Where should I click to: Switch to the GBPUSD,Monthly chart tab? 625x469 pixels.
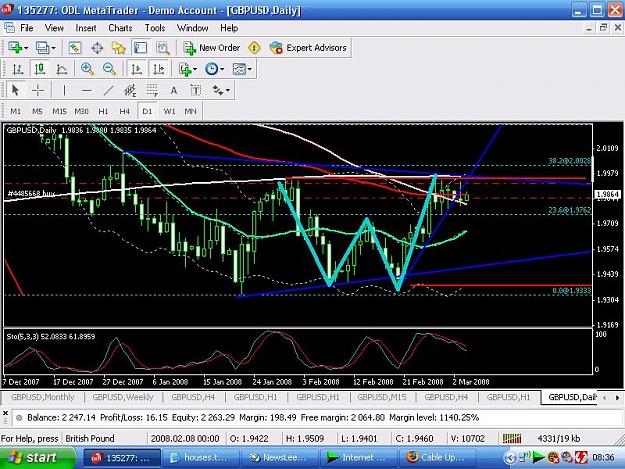tap(43, 397)
